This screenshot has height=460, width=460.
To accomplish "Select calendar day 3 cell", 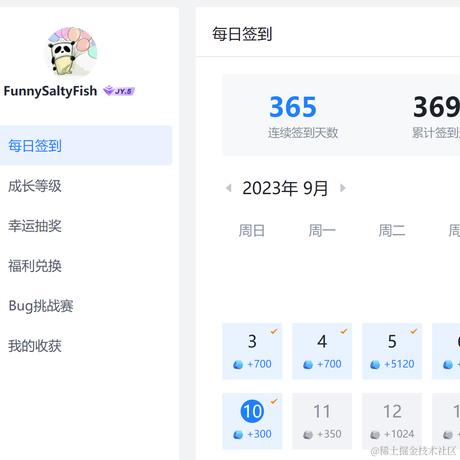I will (252, 351).
